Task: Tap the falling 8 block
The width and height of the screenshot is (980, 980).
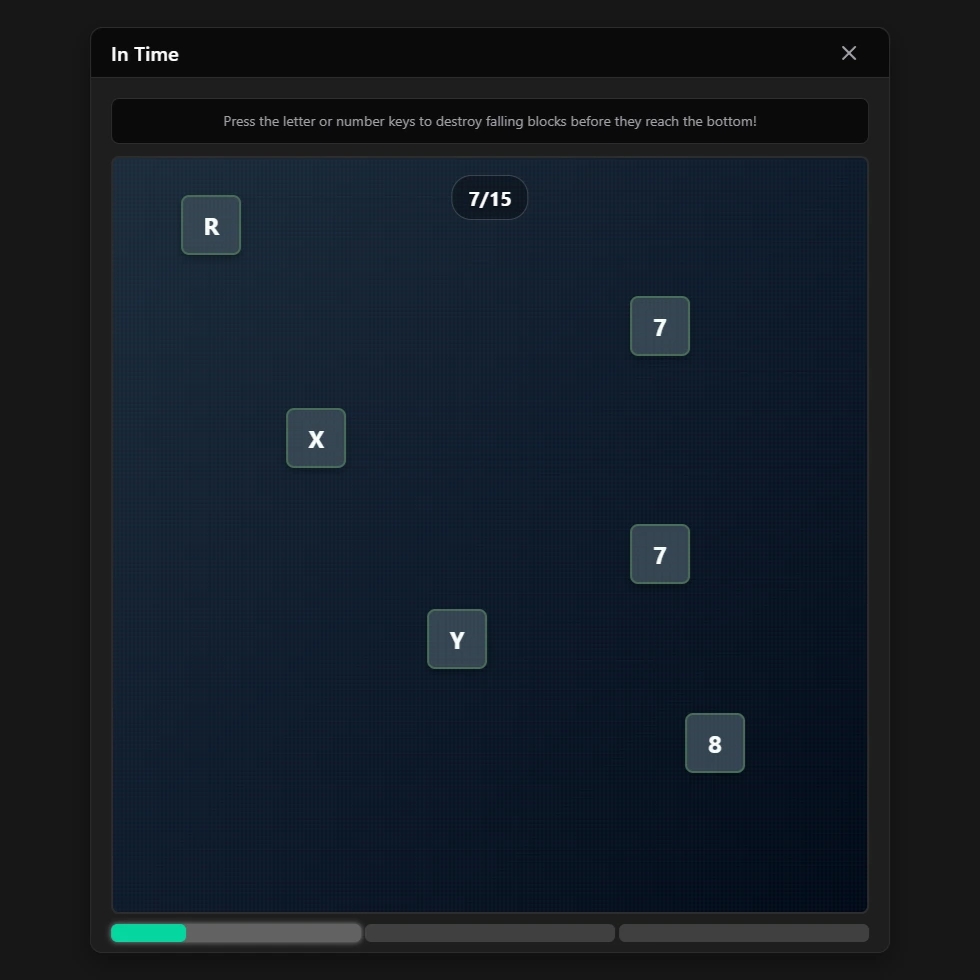Action: 715,743
